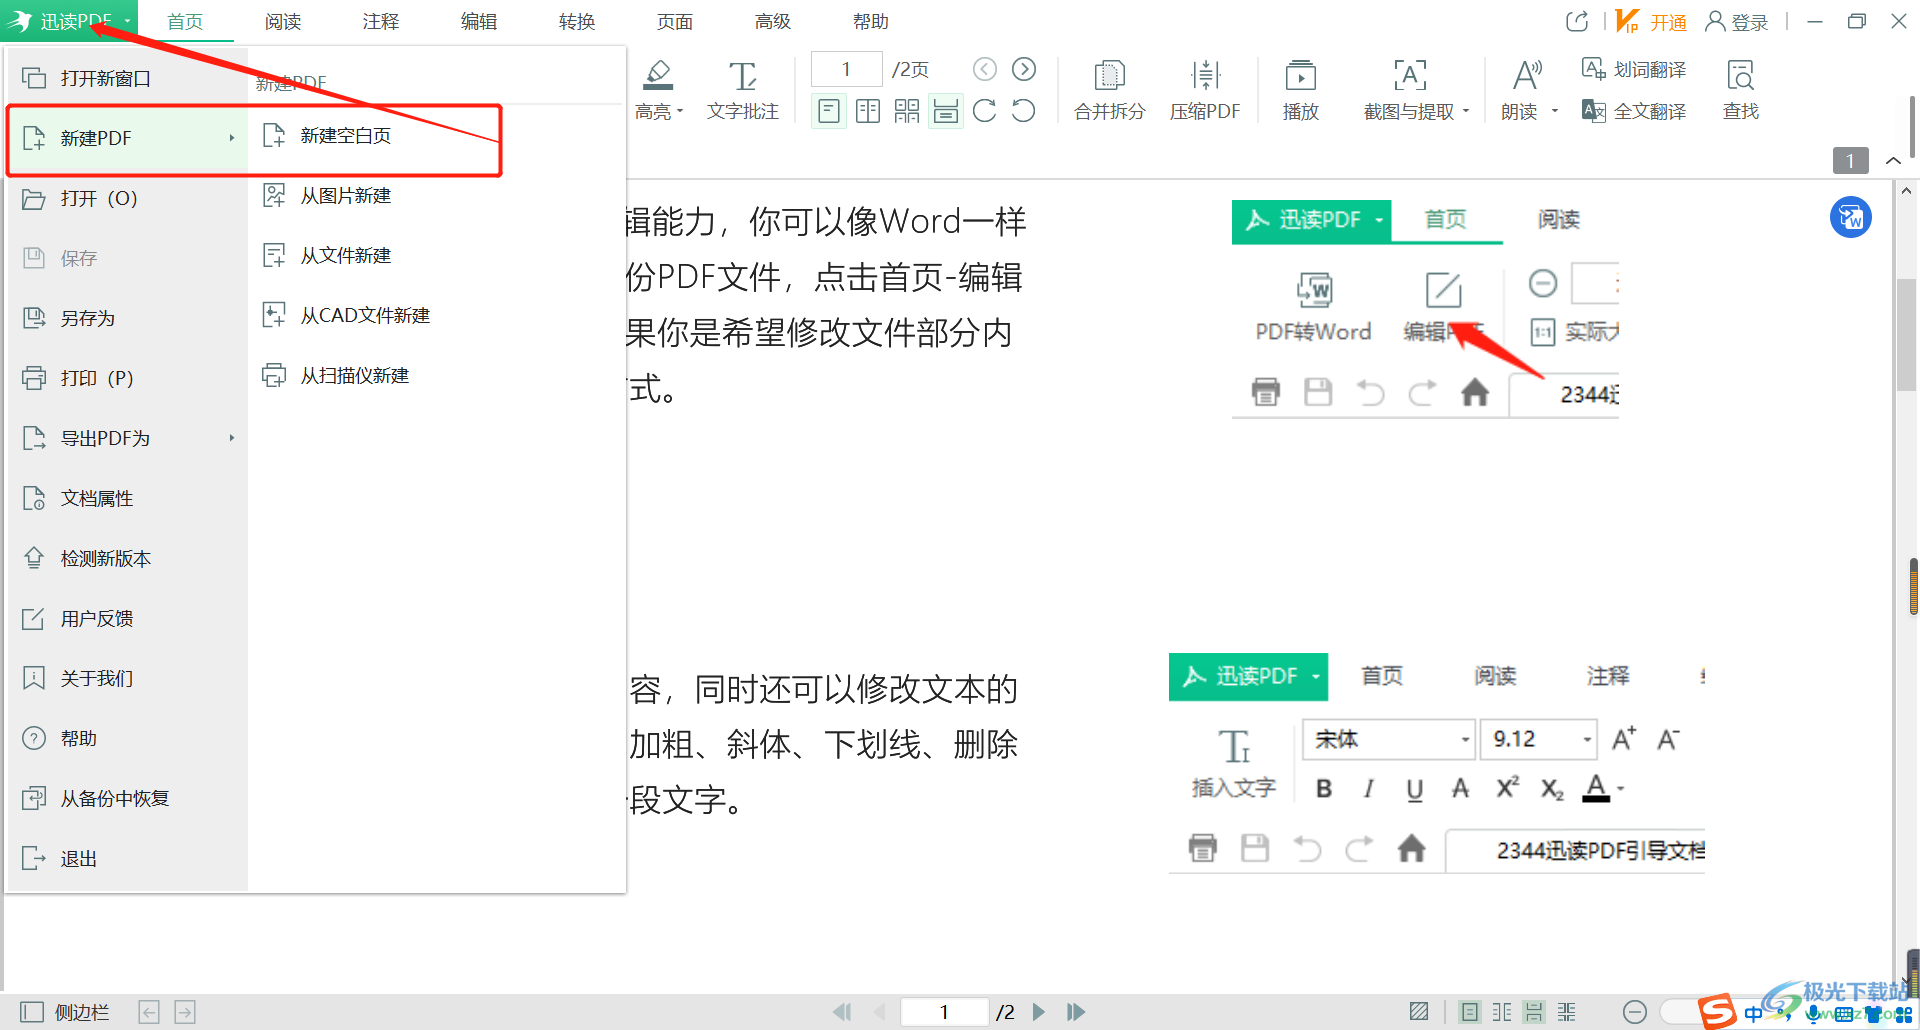Click the share icon in the title bar
Screen dimensions: 1920x1030
(1577, 21)
